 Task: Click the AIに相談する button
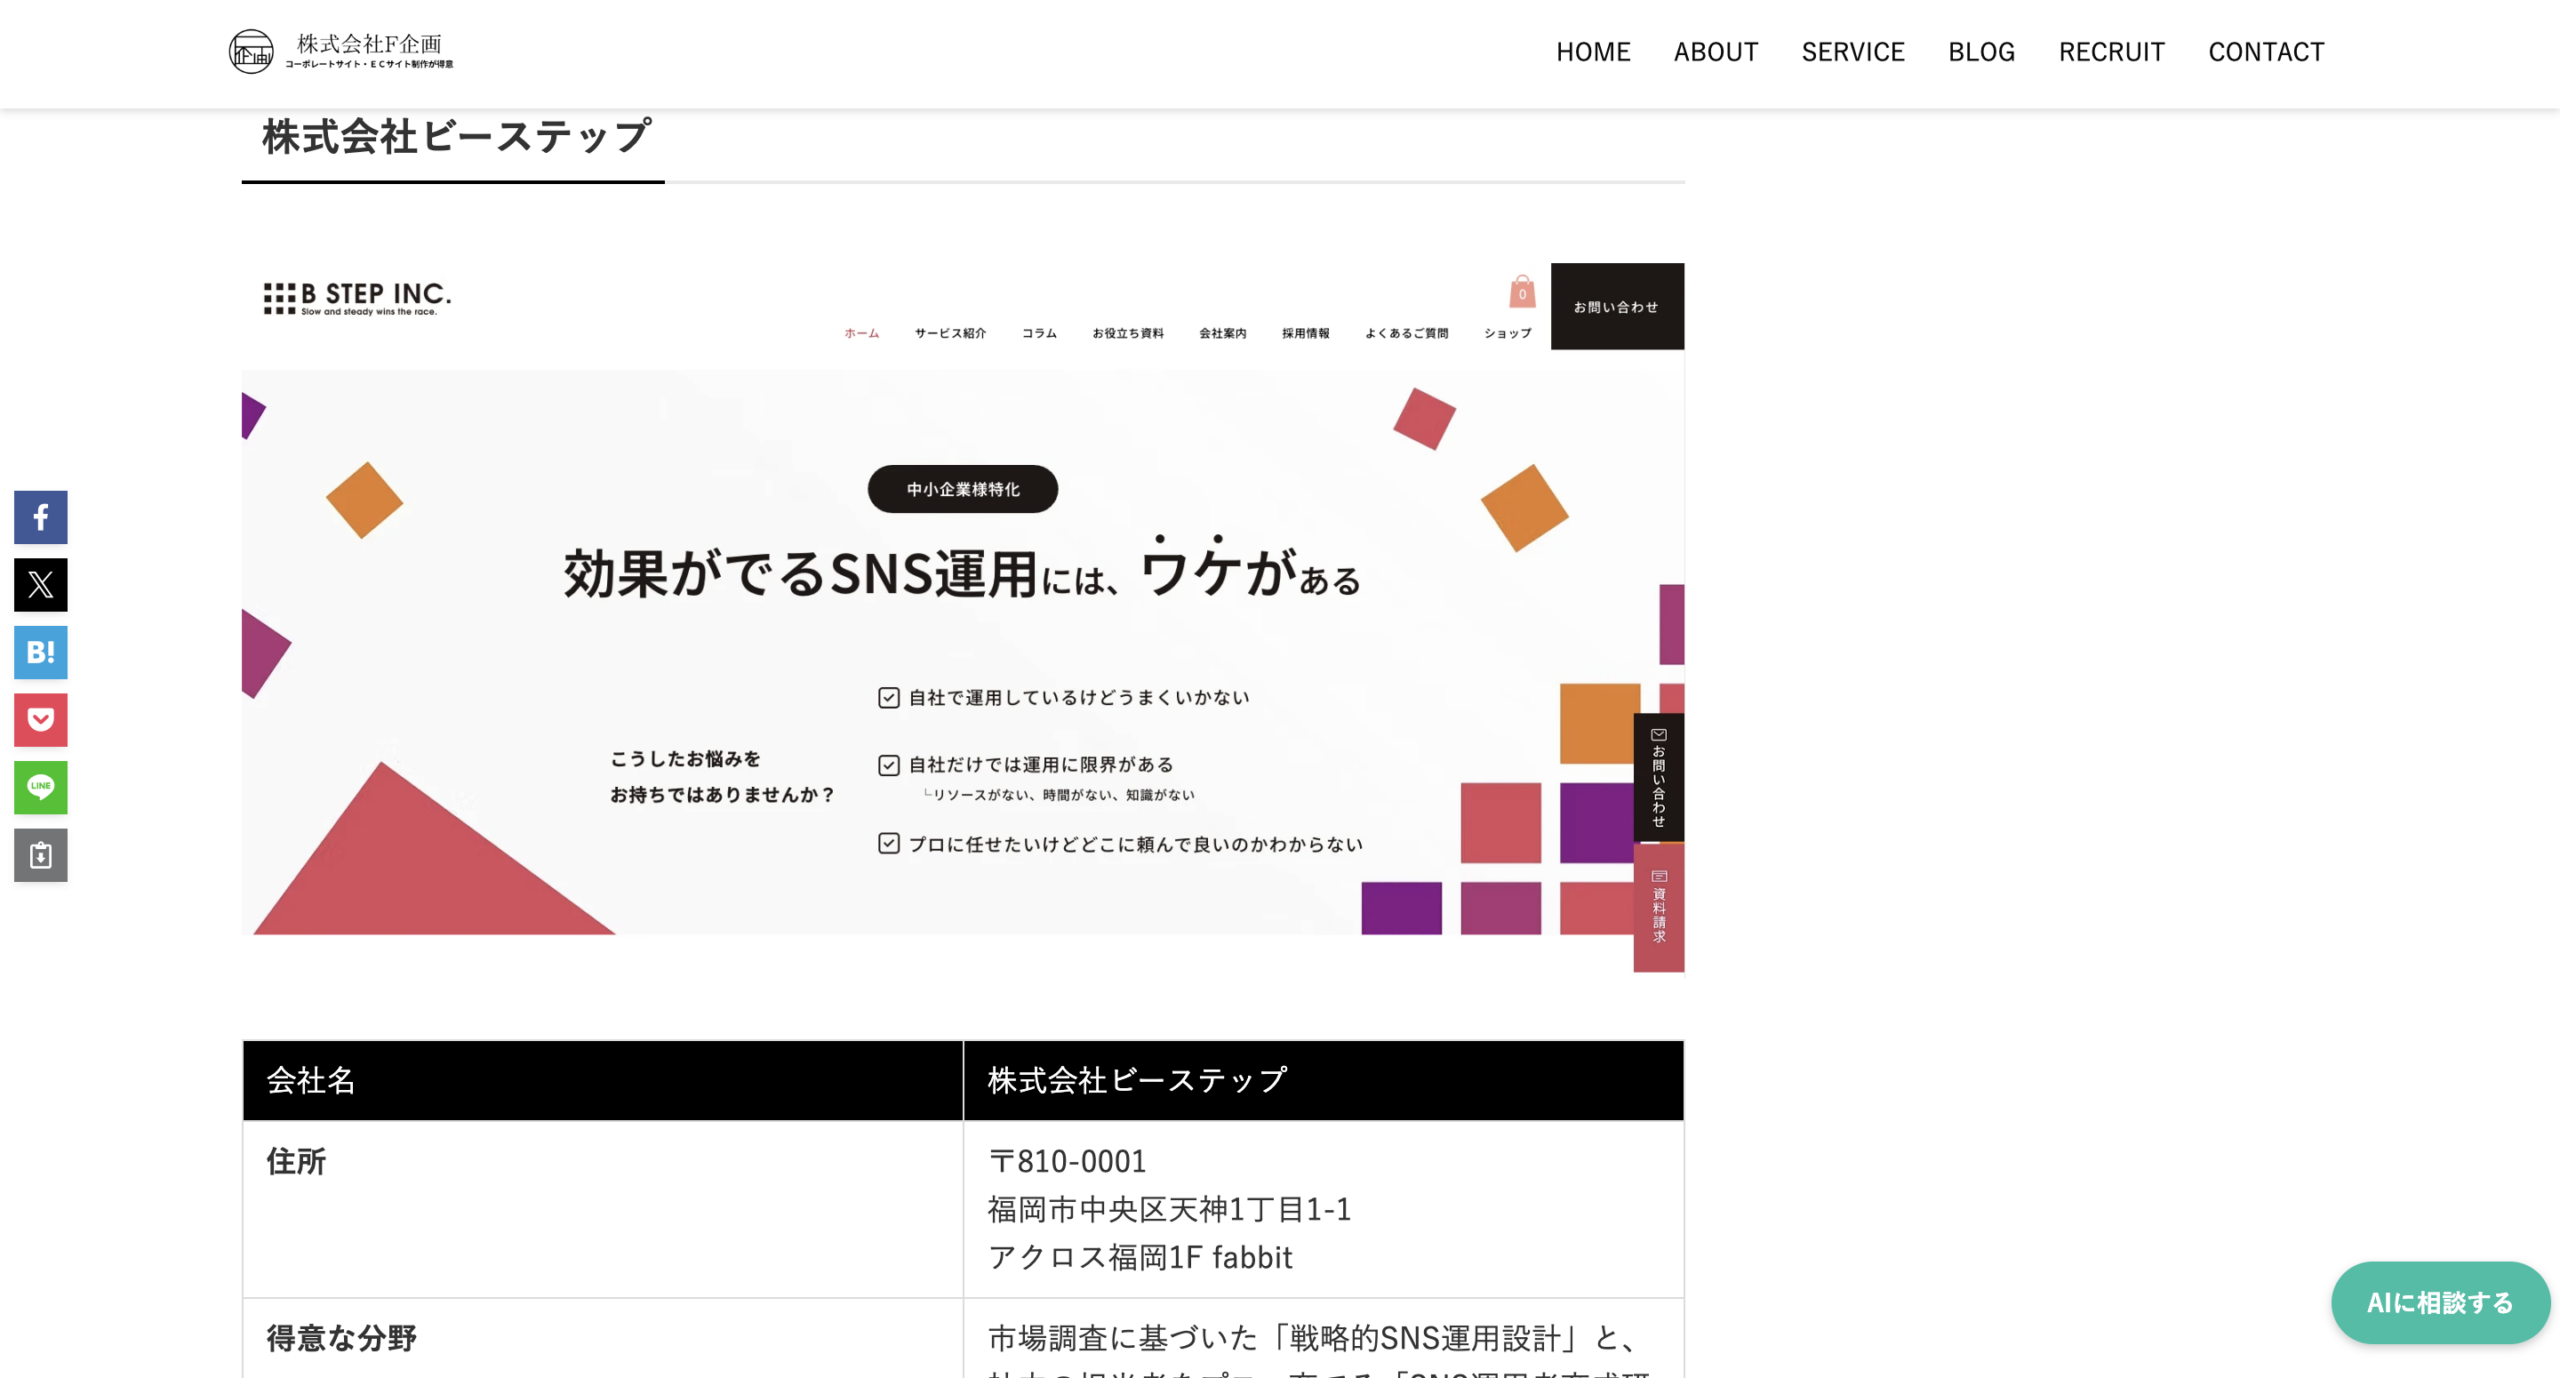click(2440, 1302)
